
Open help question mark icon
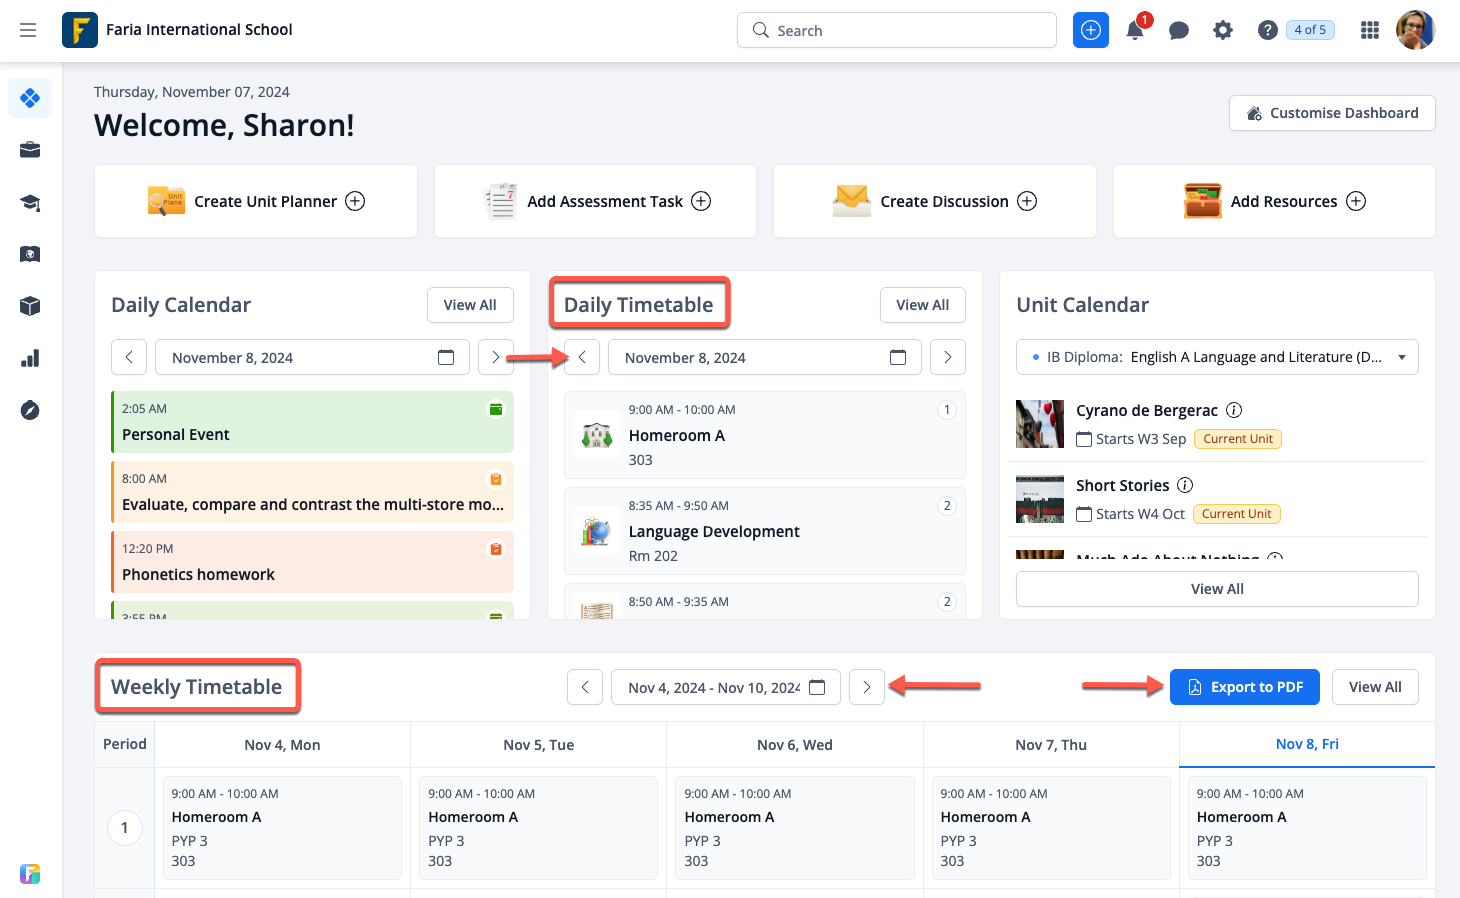click(1267, 31)
